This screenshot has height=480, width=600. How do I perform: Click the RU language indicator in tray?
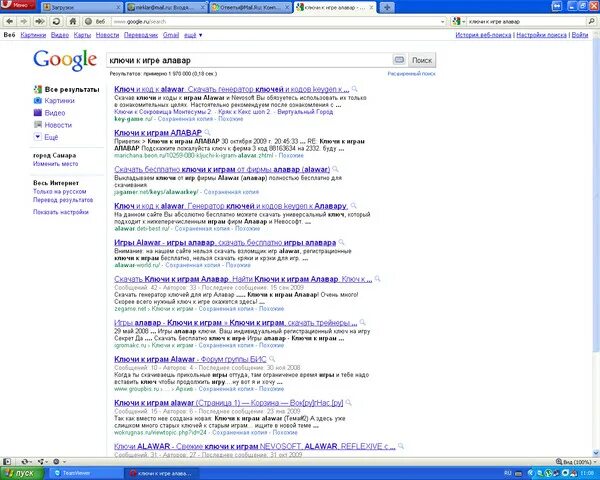pos(508,473)
